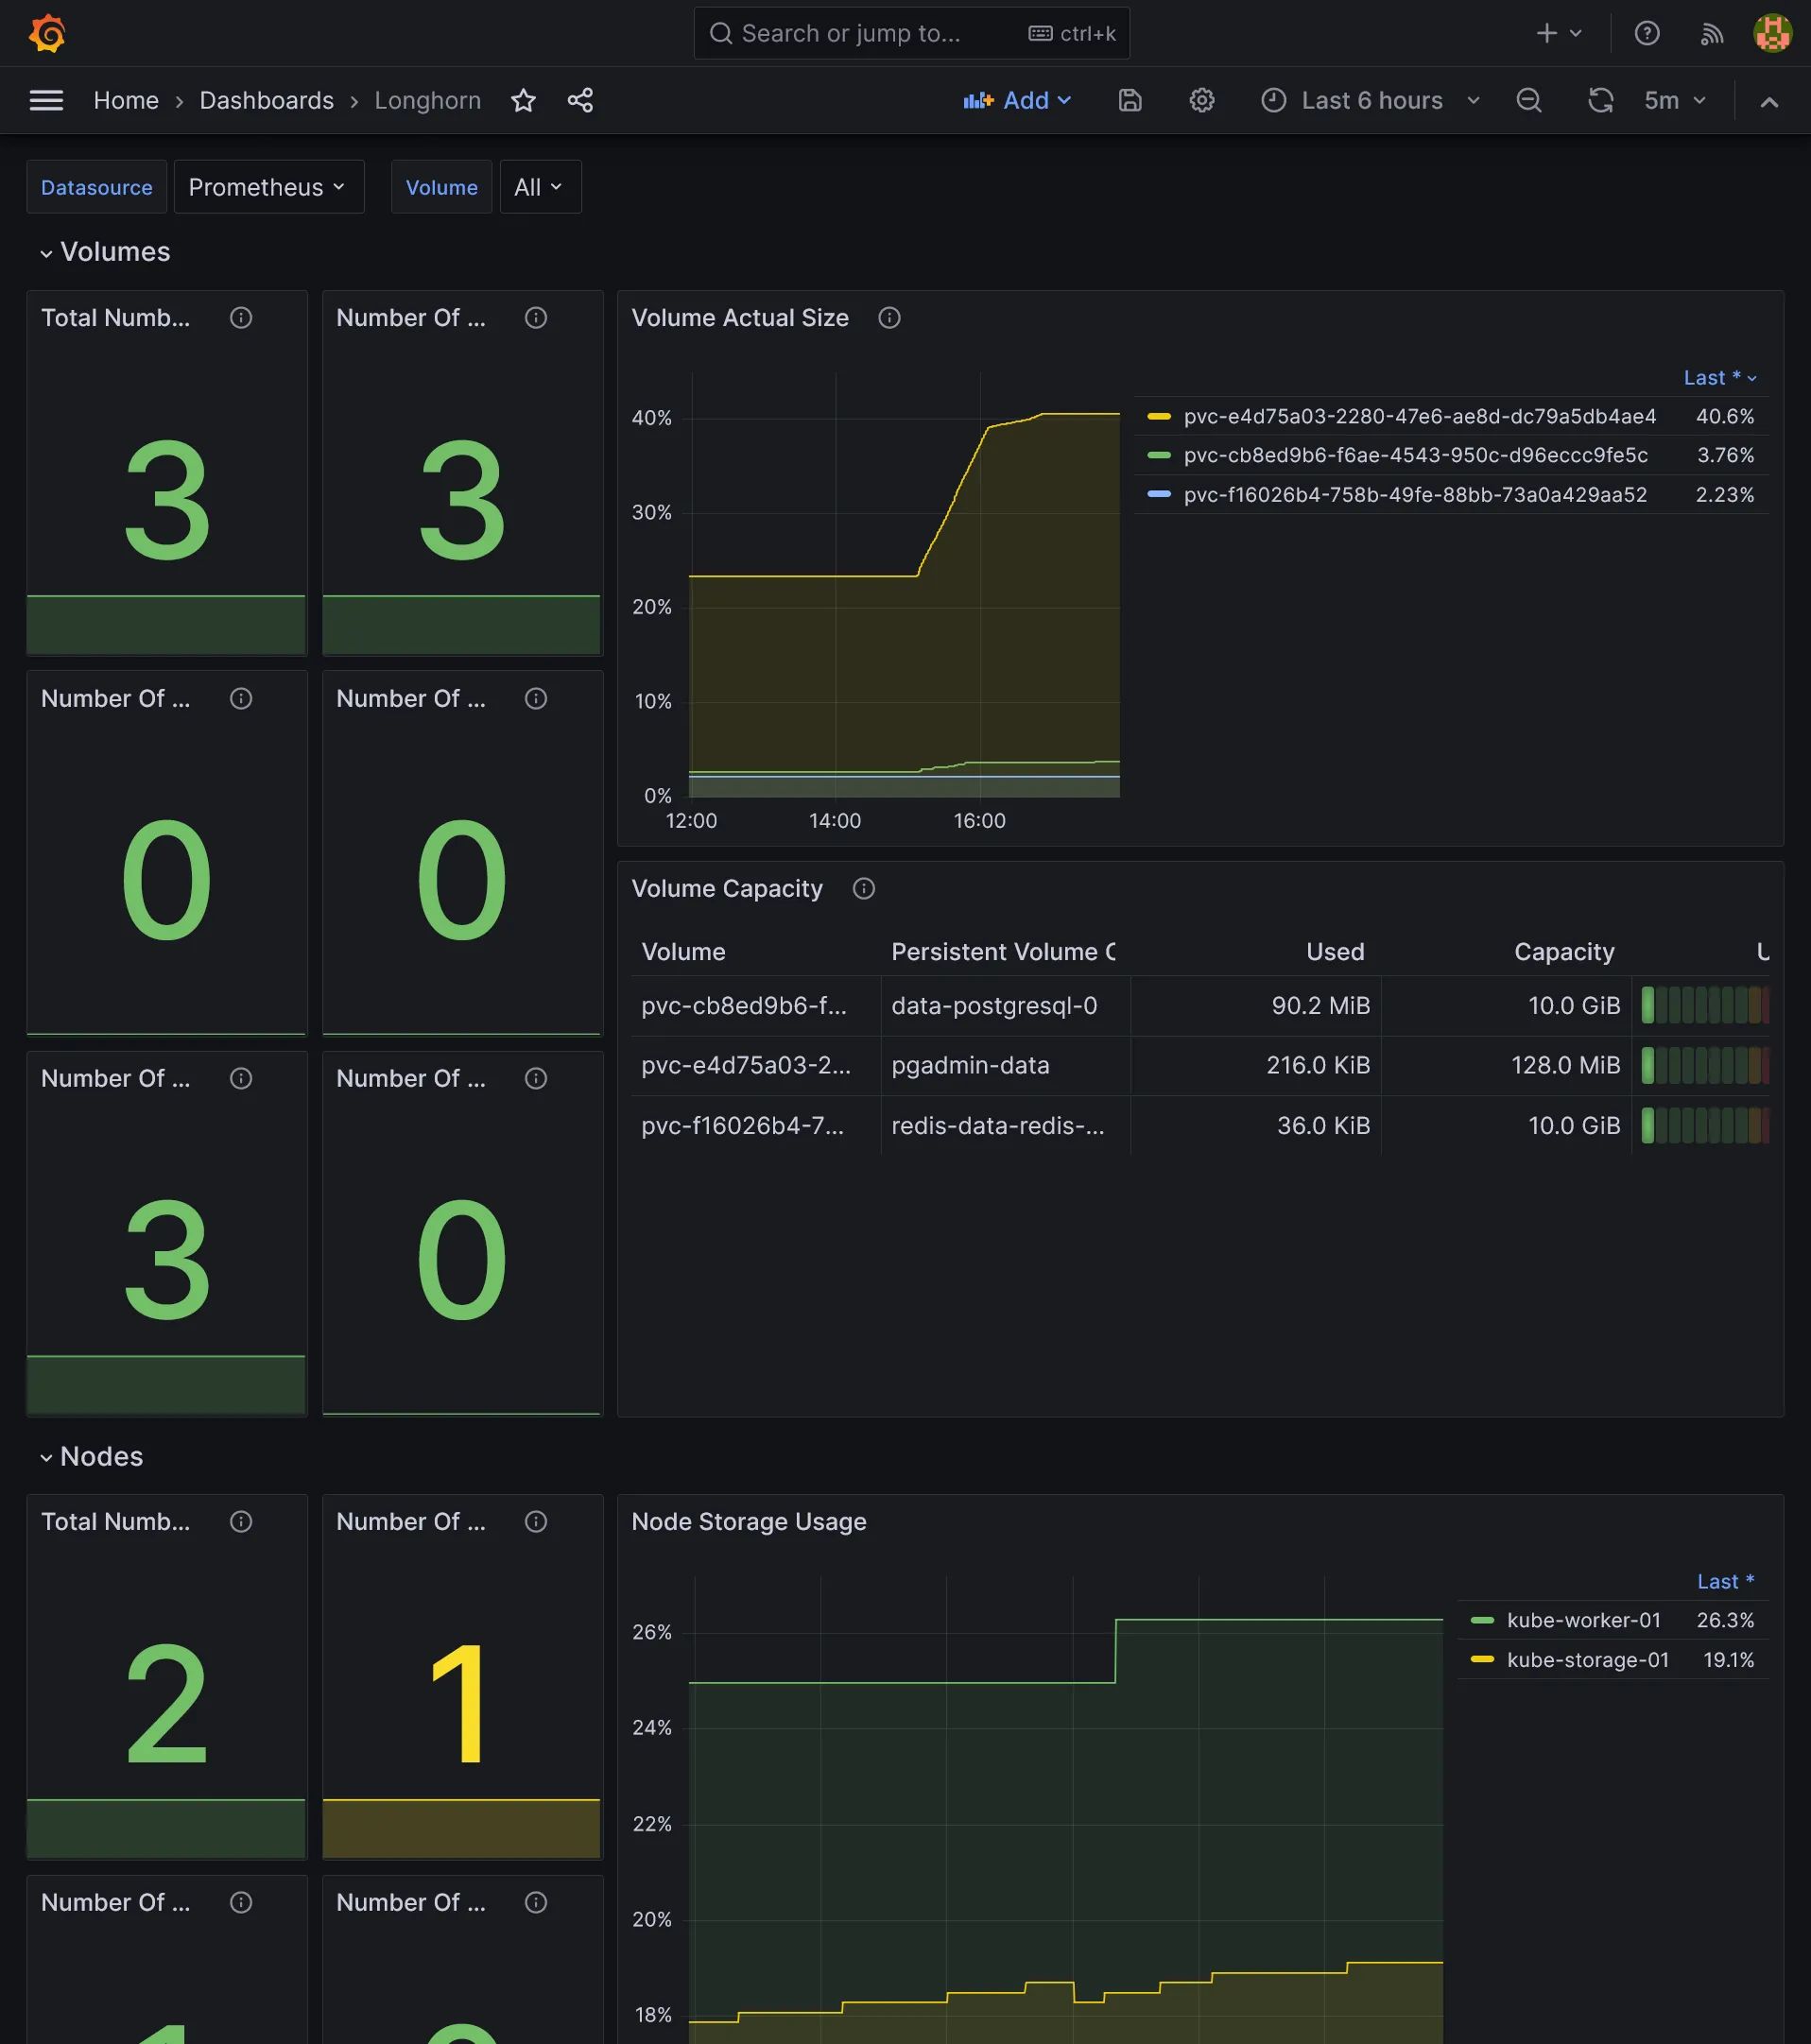Viewport: 1811px width, 2044px height.
Task: Toggle kube-storage-01 series visibility in legend
Action: (1586, 1660)
